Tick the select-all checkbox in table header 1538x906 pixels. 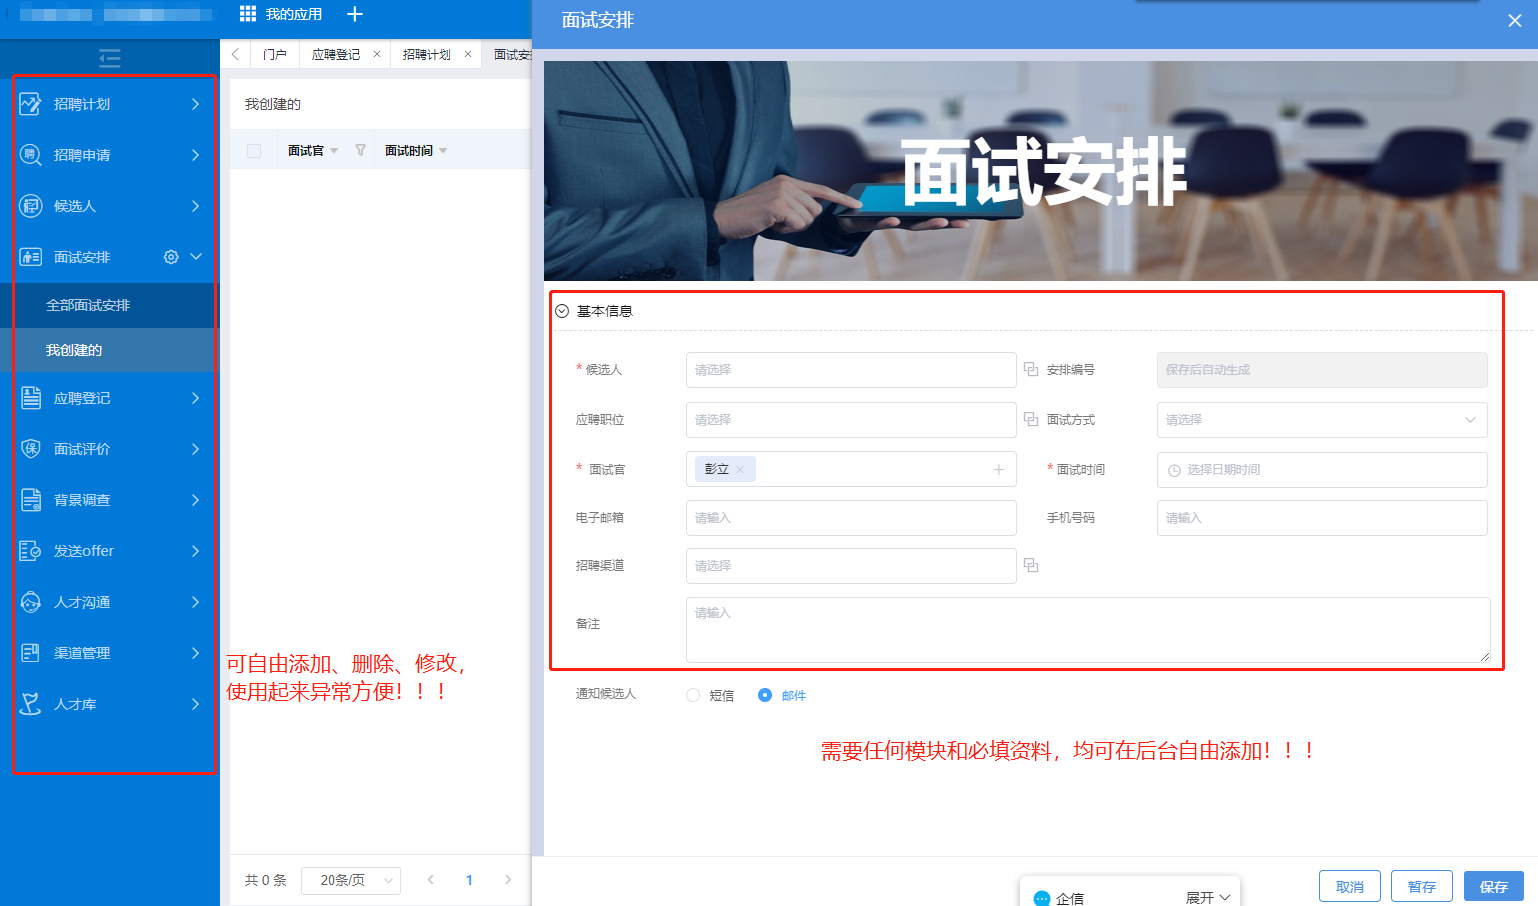pos(254,151)
